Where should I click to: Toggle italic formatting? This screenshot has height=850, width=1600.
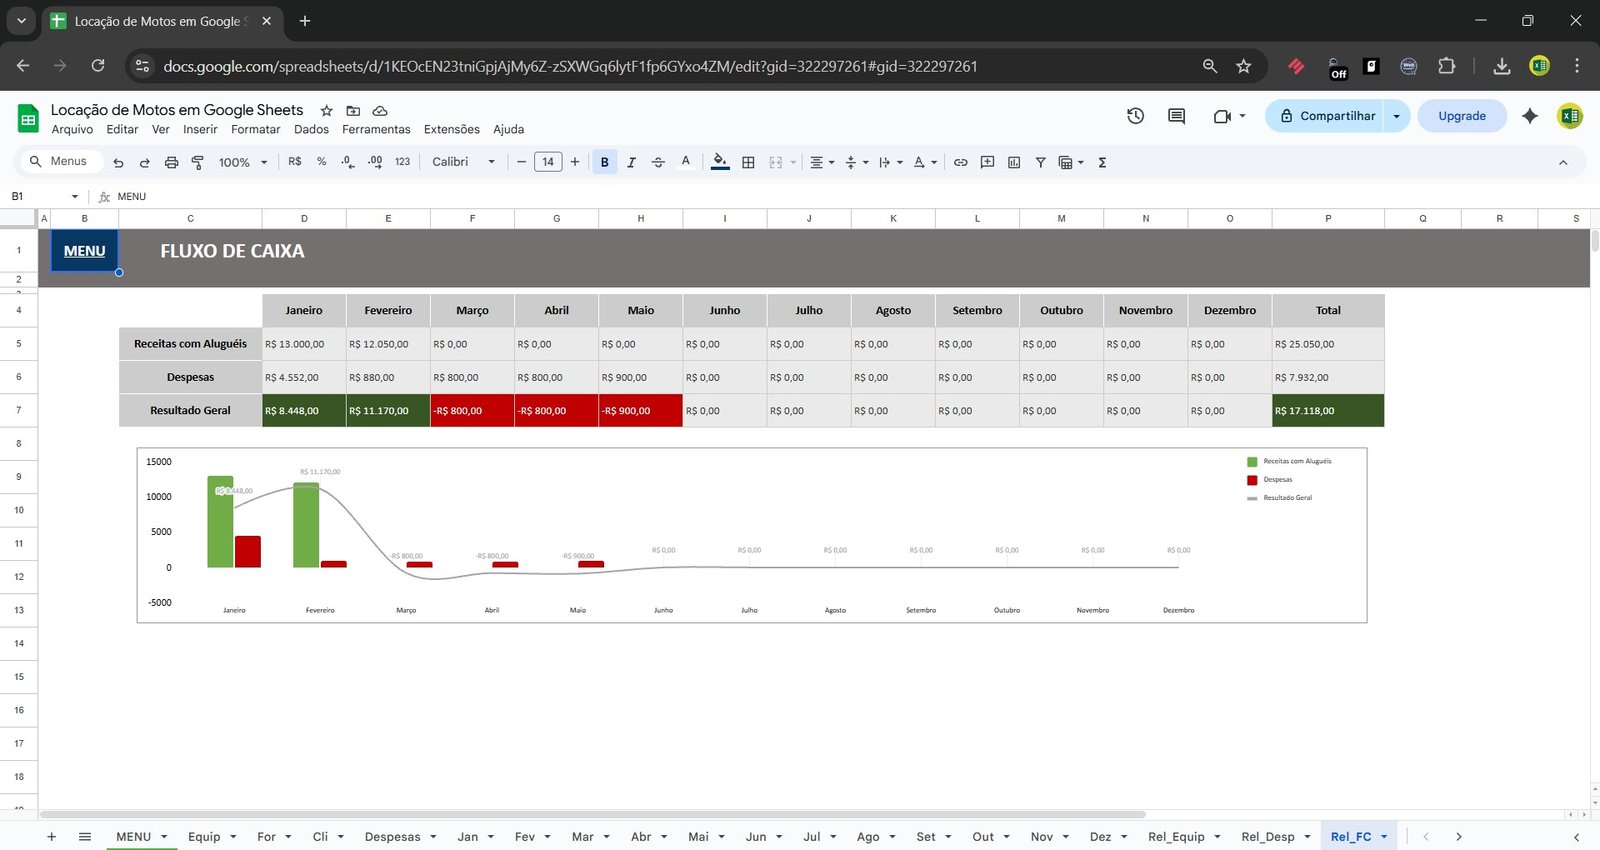click(631, 162)
